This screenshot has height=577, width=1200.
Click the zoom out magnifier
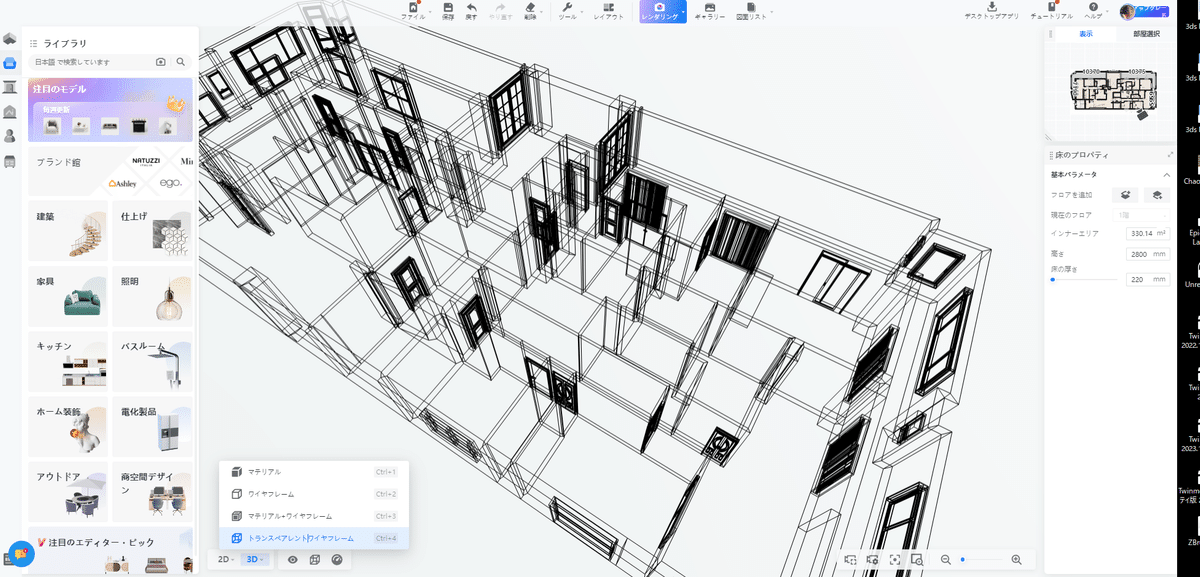pos(945,560)
